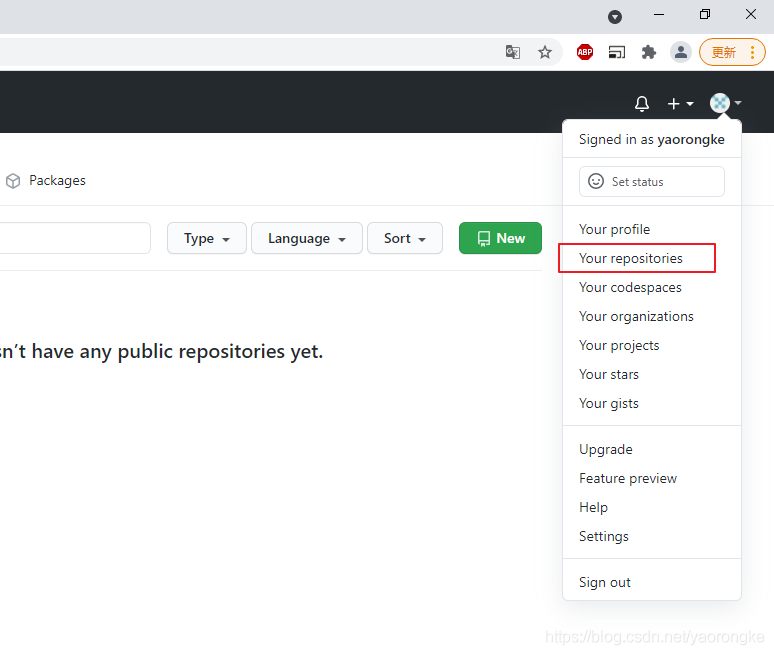Choose Your profile in dropdown menu

click(x=614, y=229)
